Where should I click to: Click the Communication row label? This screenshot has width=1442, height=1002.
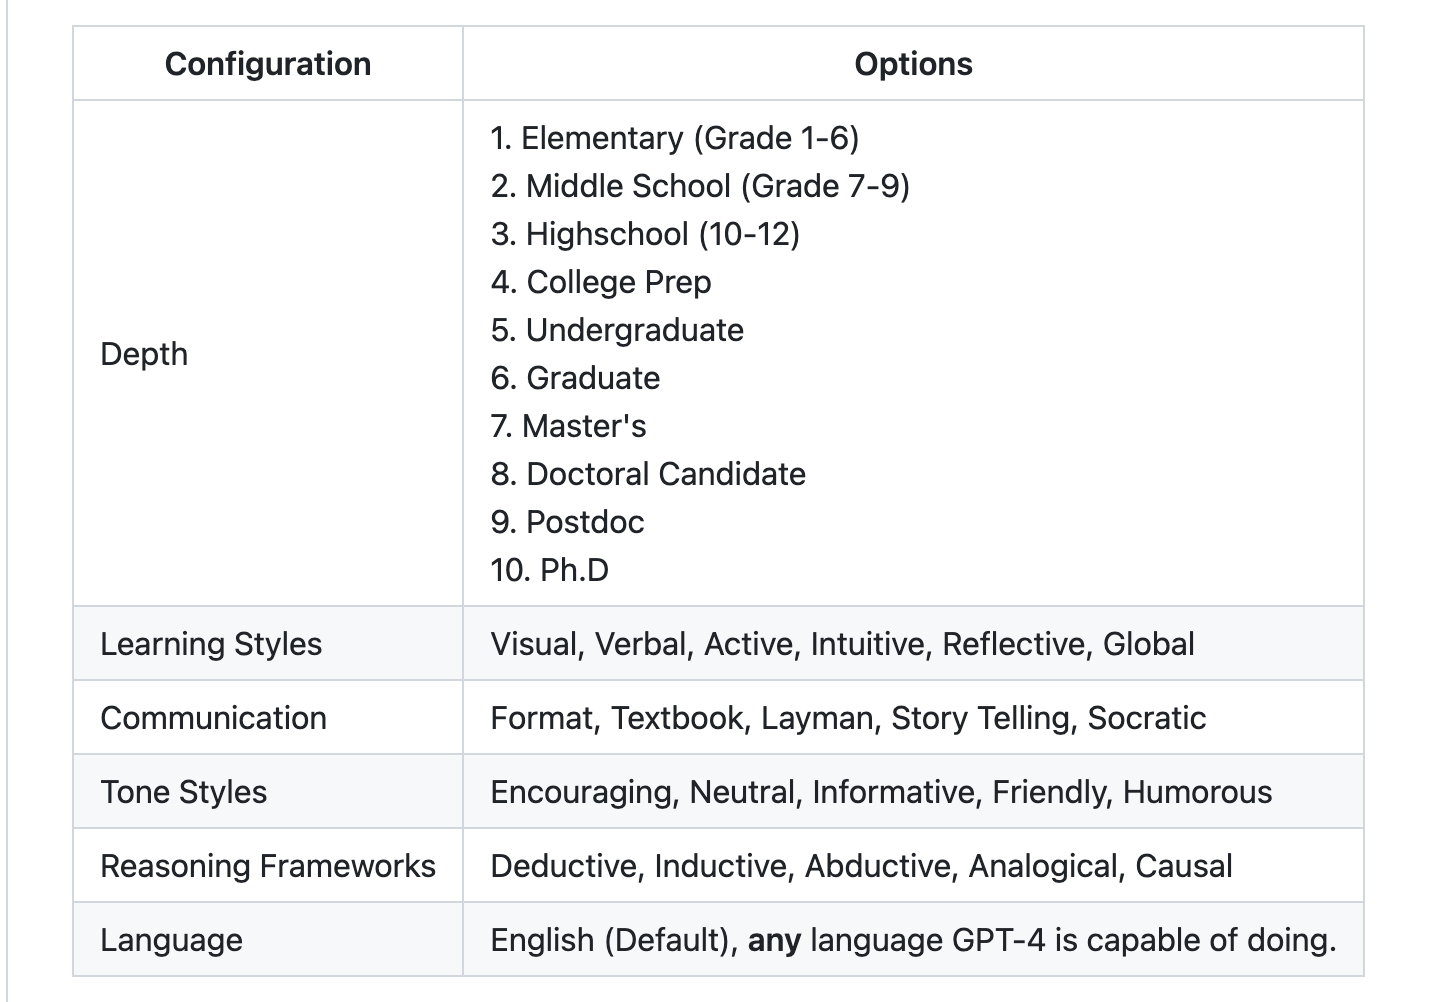213,718
